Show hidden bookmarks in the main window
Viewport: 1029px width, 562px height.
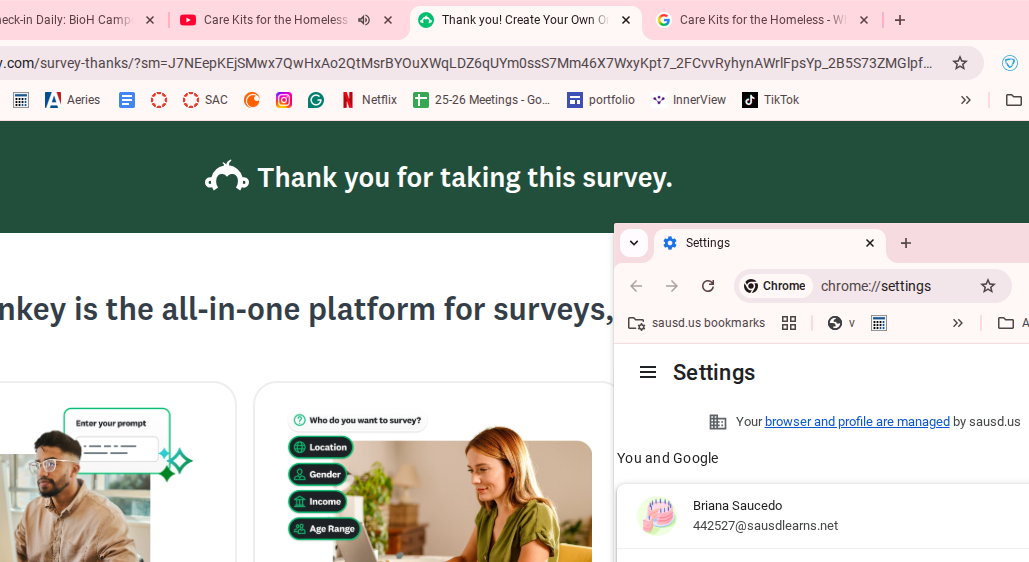tap(965, 100)
